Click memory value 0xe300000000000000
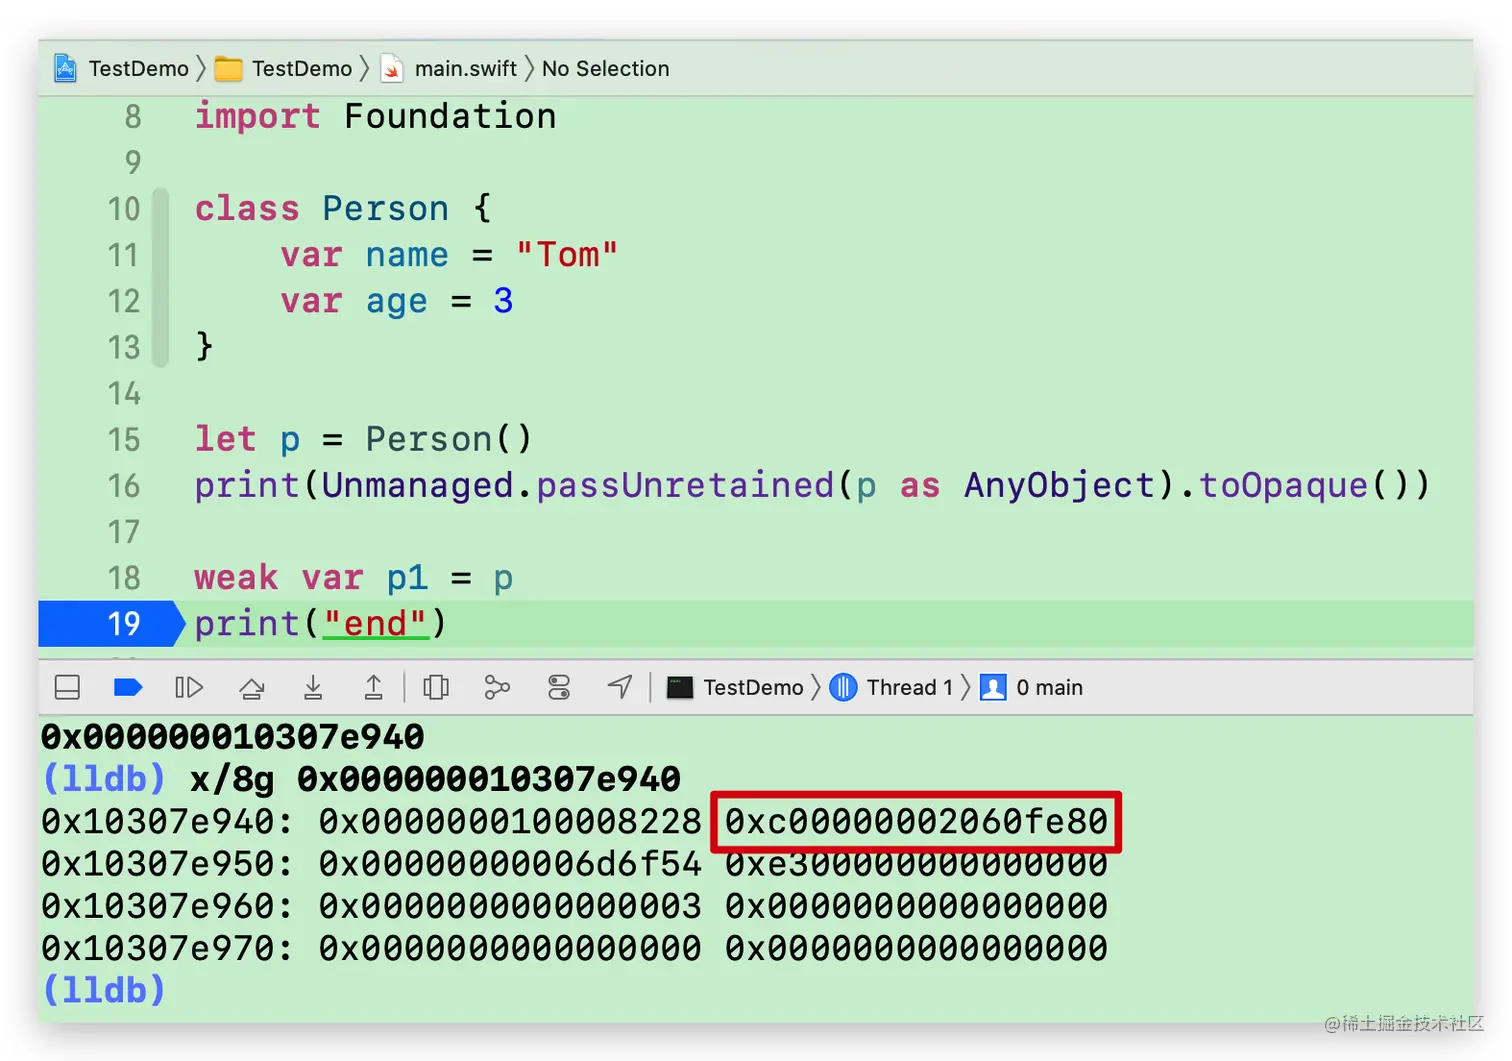1512x1061 pixels. (x=916, y=864)
